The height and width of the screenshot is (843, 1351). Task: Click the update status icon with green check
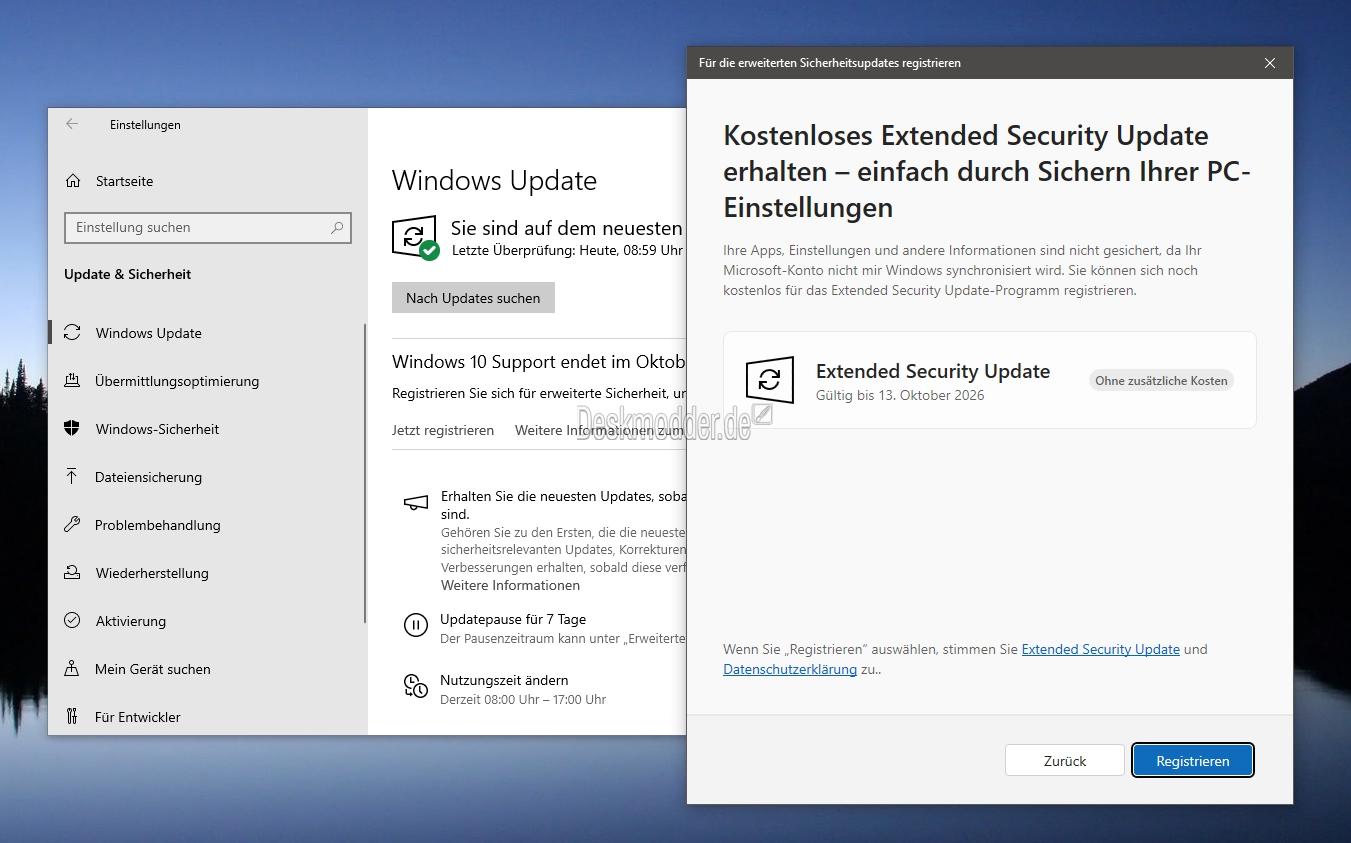point(415,238)
